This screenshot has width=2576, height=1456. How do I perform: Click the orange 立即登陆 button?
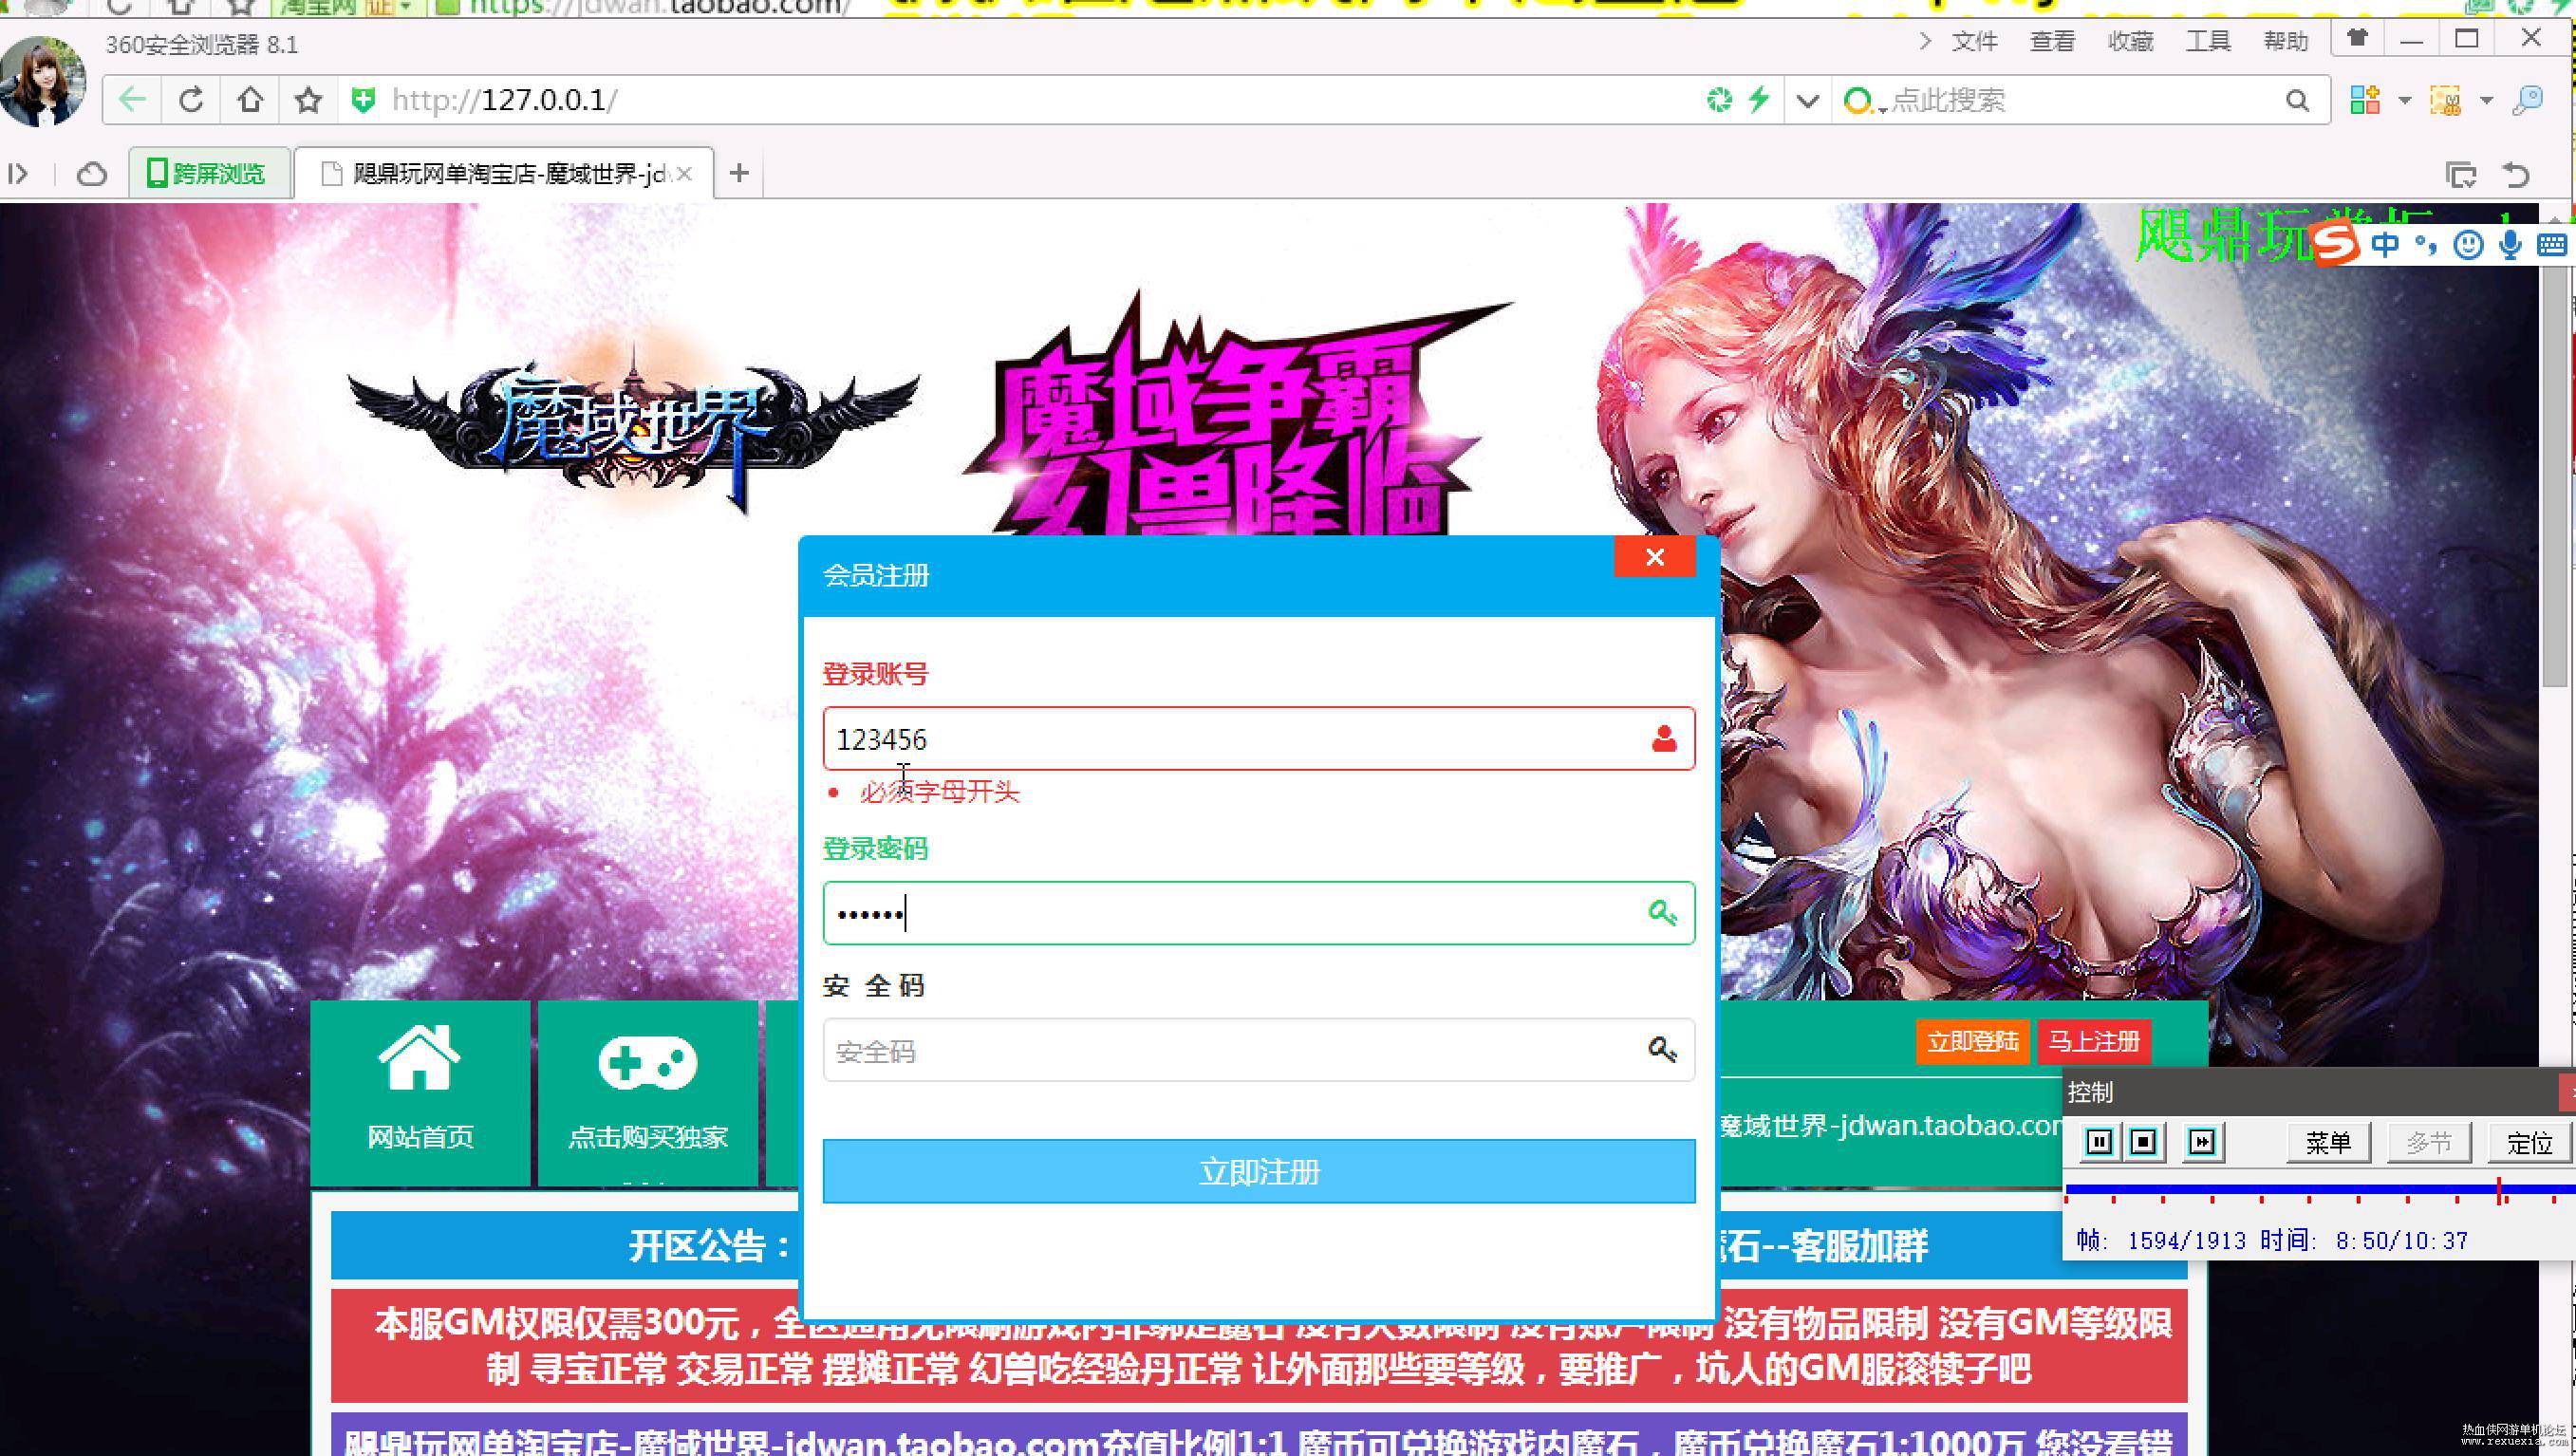1972,1041
